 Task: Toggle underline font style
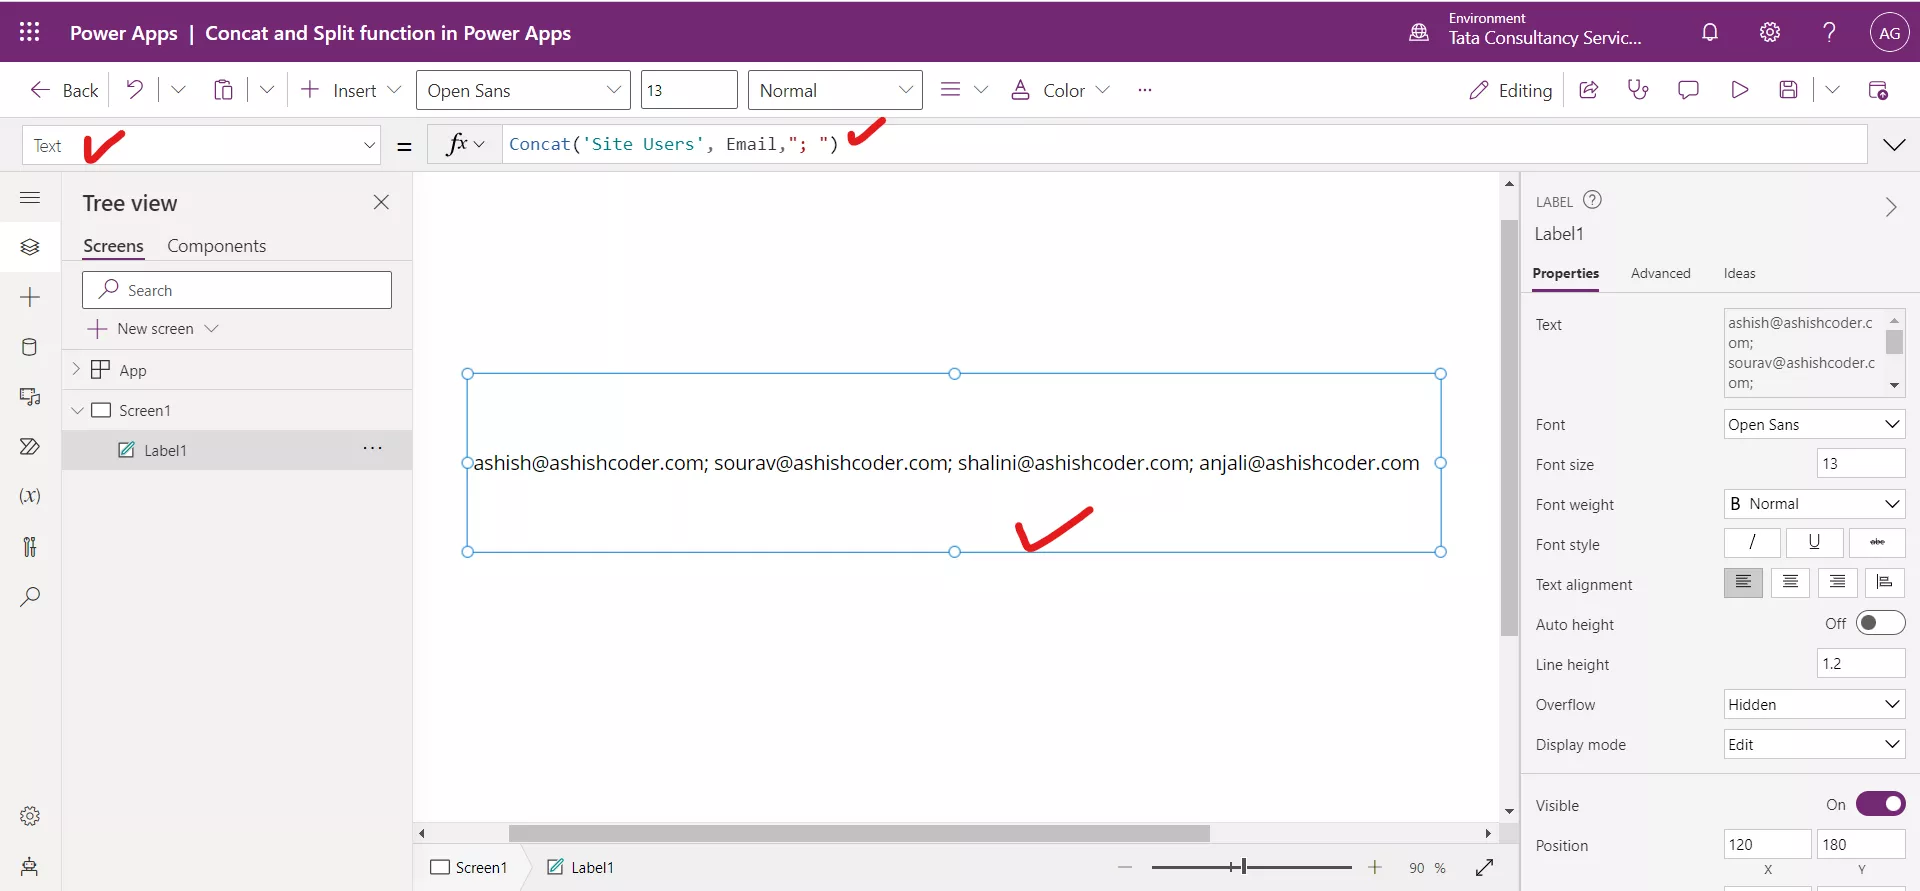pyautogui.click(x=1814, y=543)
